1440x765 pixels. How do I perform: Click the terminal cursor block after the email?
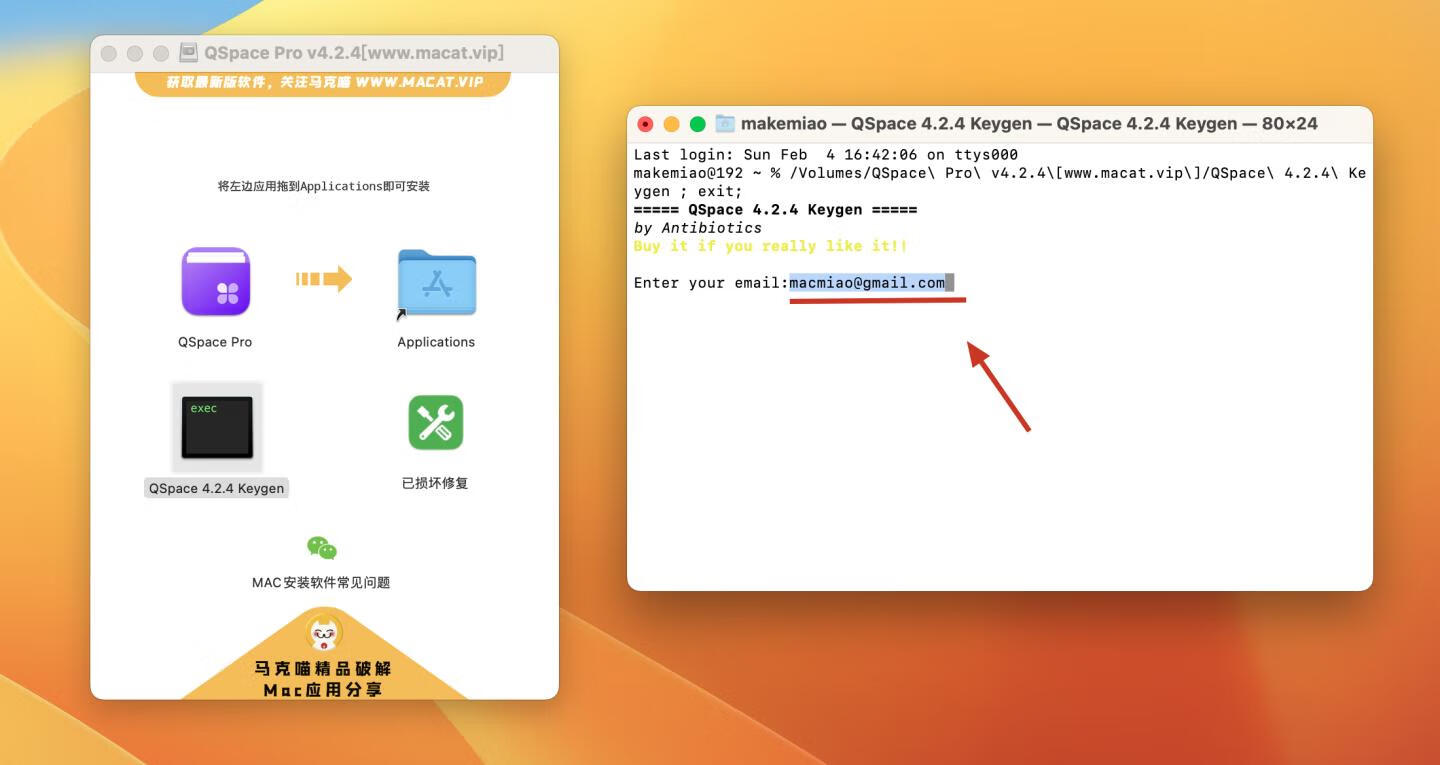click(950, 283)
